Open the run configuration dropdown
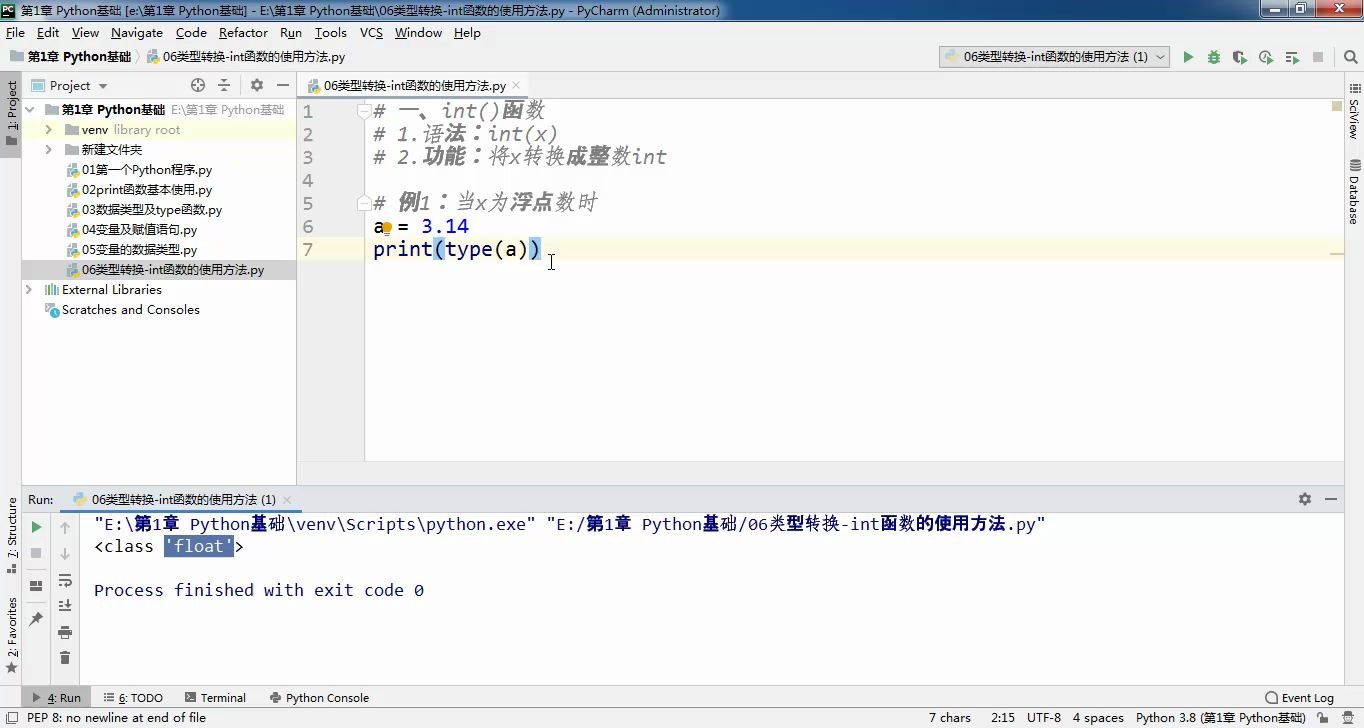1364x728 pixels. pyautogui.click(x=1054, y=57)
